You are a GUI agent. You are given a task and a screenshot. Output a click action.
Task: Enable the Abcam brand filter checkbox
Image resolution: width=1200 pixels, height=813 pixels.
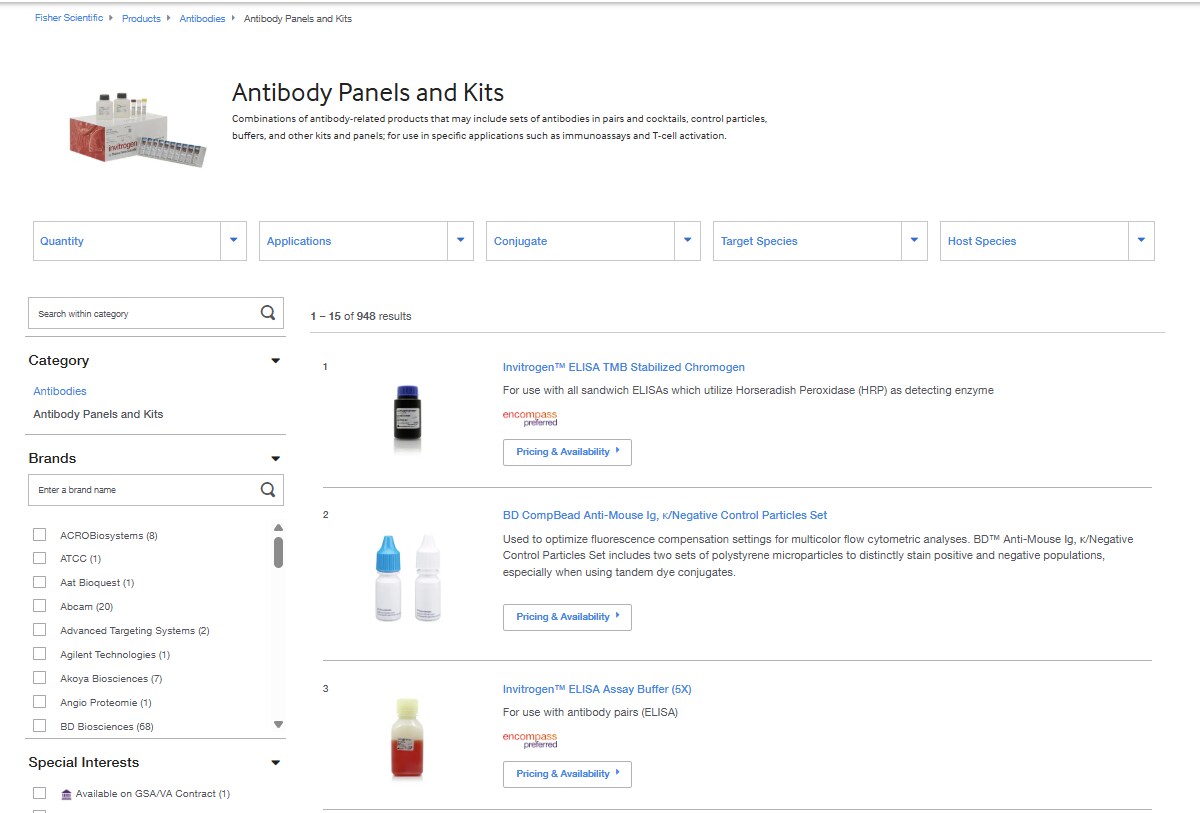click(39, 606)
